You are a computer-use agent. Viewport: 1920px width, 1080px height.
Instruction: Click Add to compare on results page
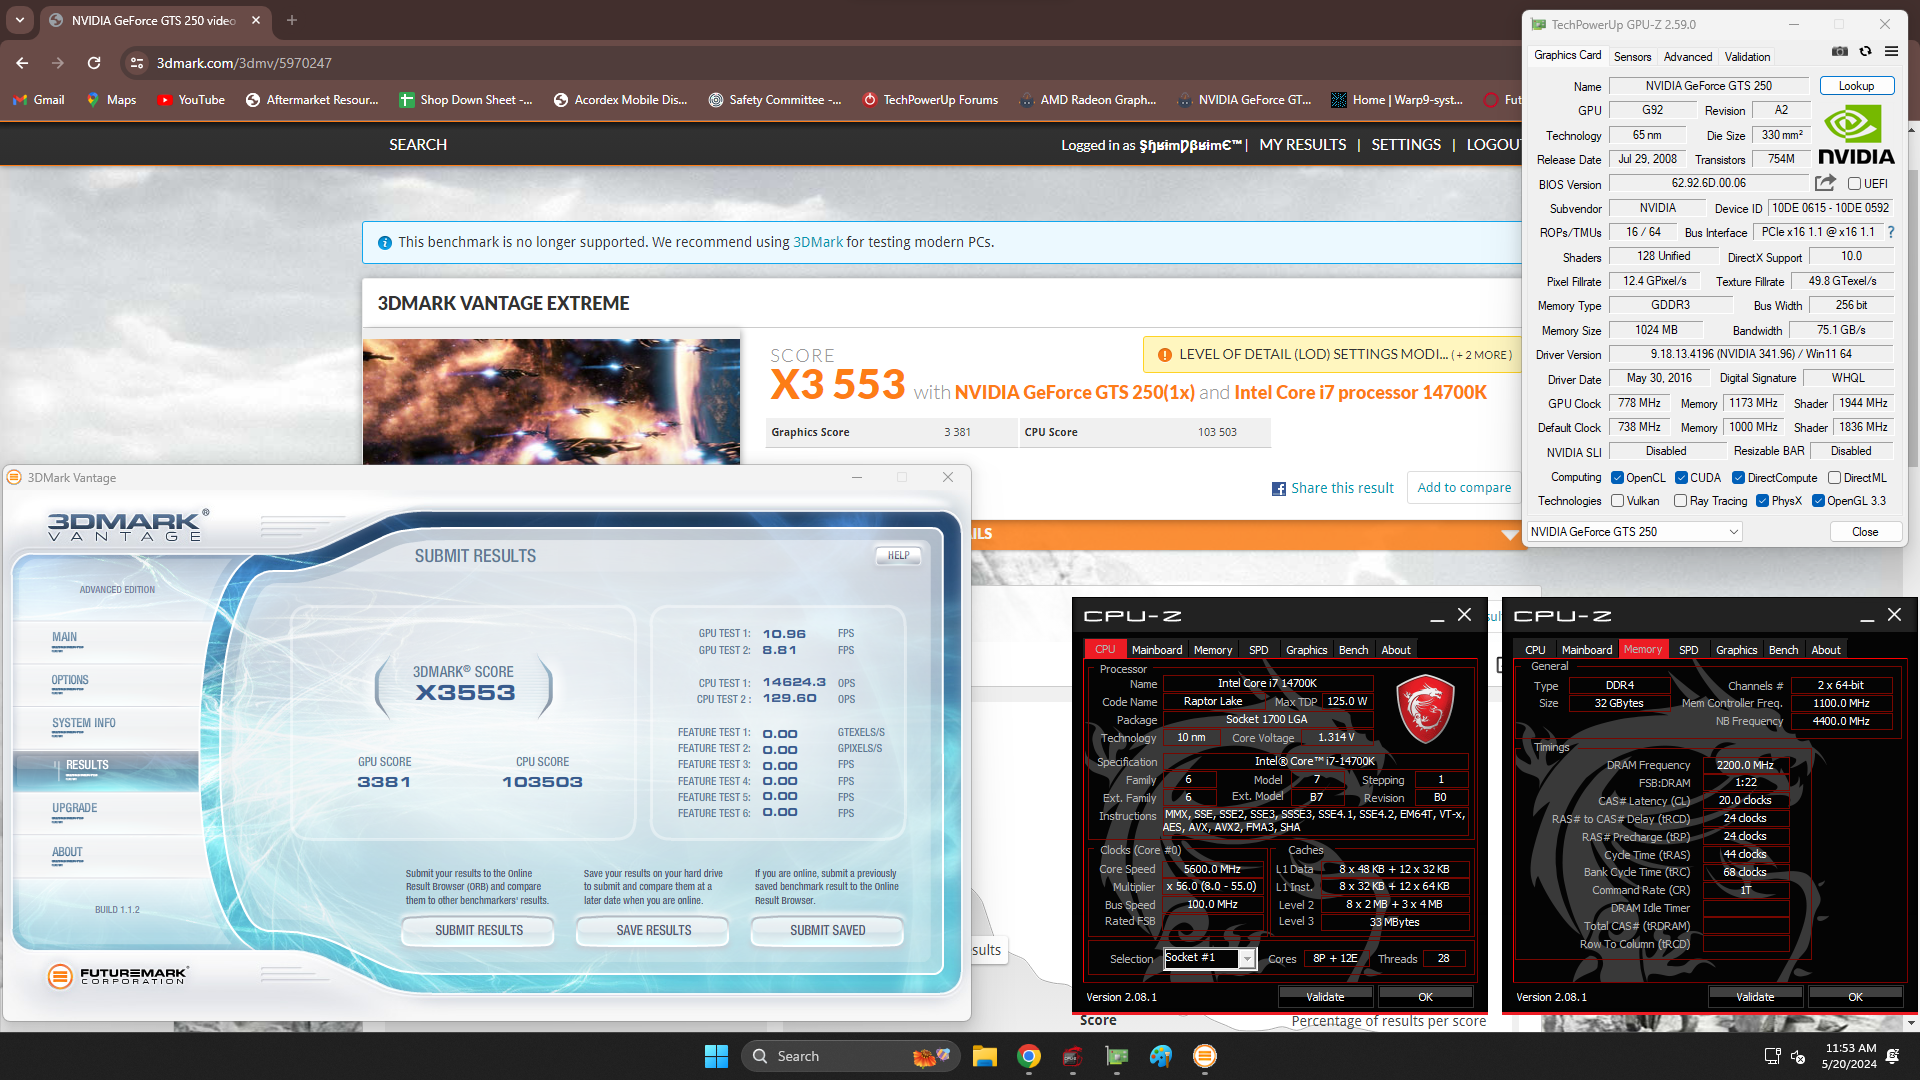coord(1464,488)
